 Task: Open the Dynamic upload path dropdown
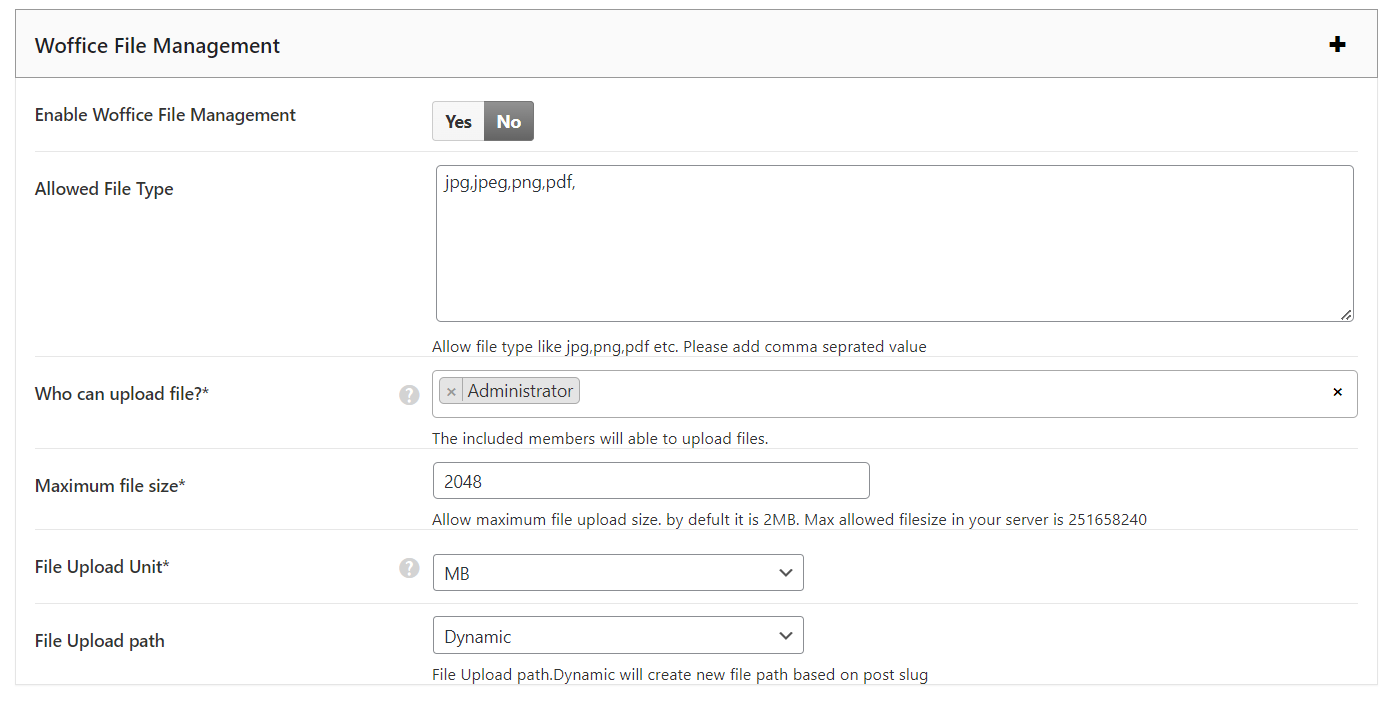point(617,636)
